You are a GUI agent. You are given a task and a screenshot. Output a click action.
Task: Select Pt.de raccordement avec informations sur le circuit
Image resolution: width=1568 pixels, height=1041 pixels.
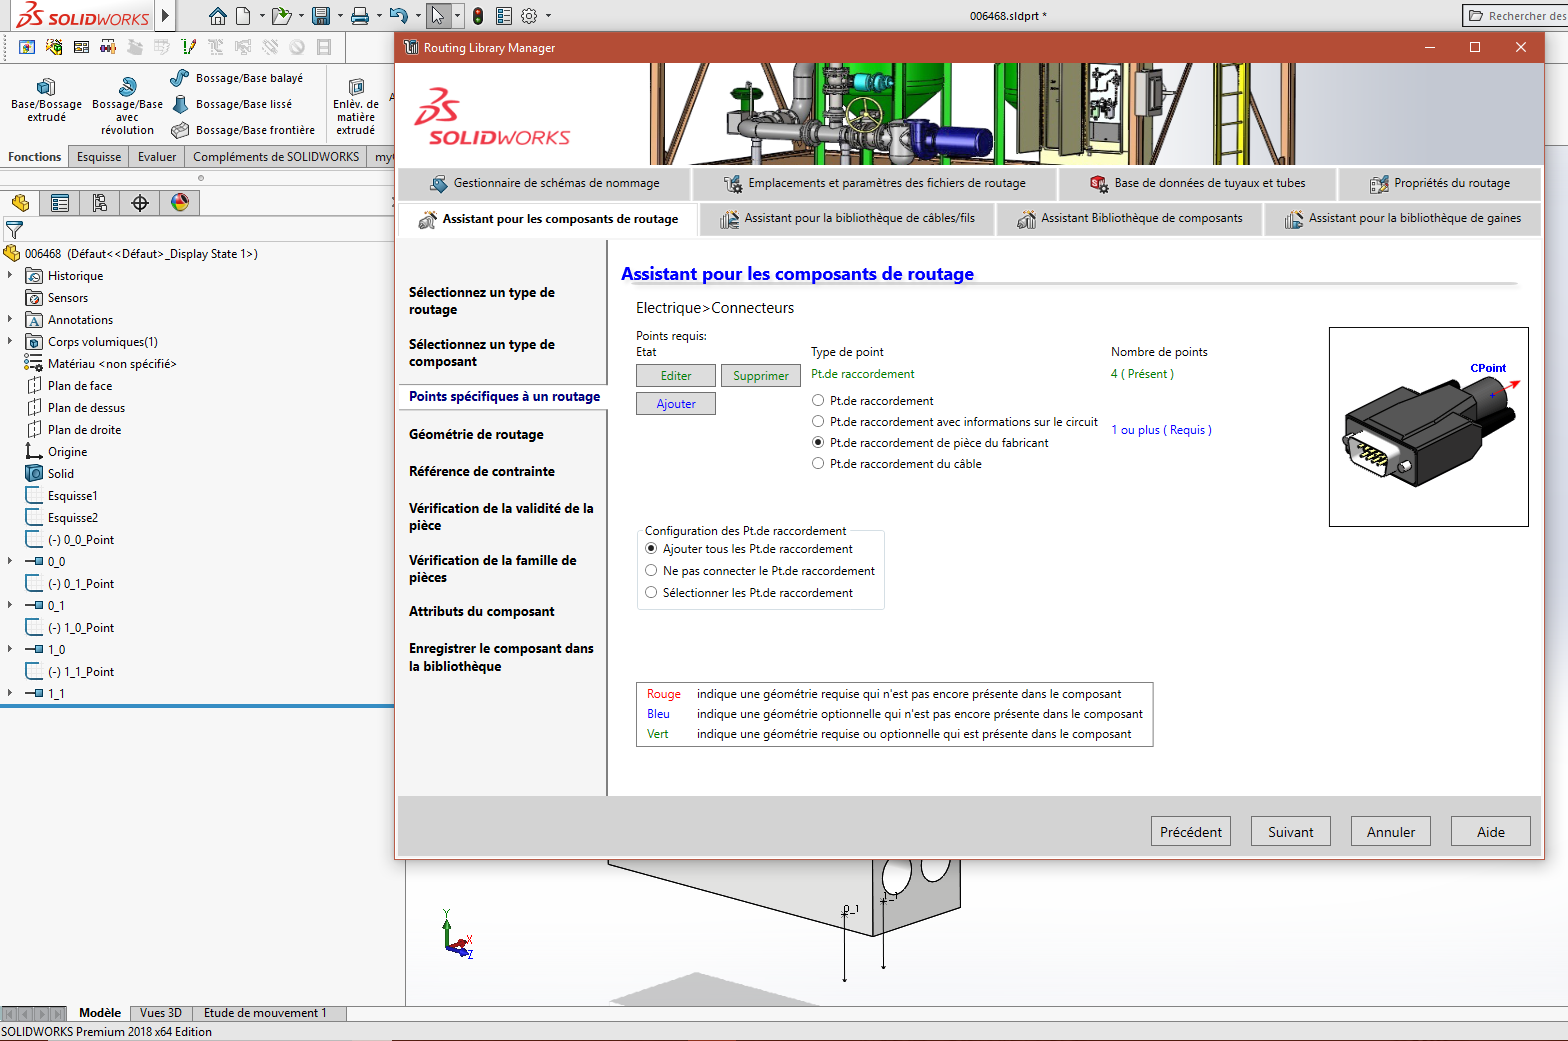pyautogui.click(x=818, y=421)
